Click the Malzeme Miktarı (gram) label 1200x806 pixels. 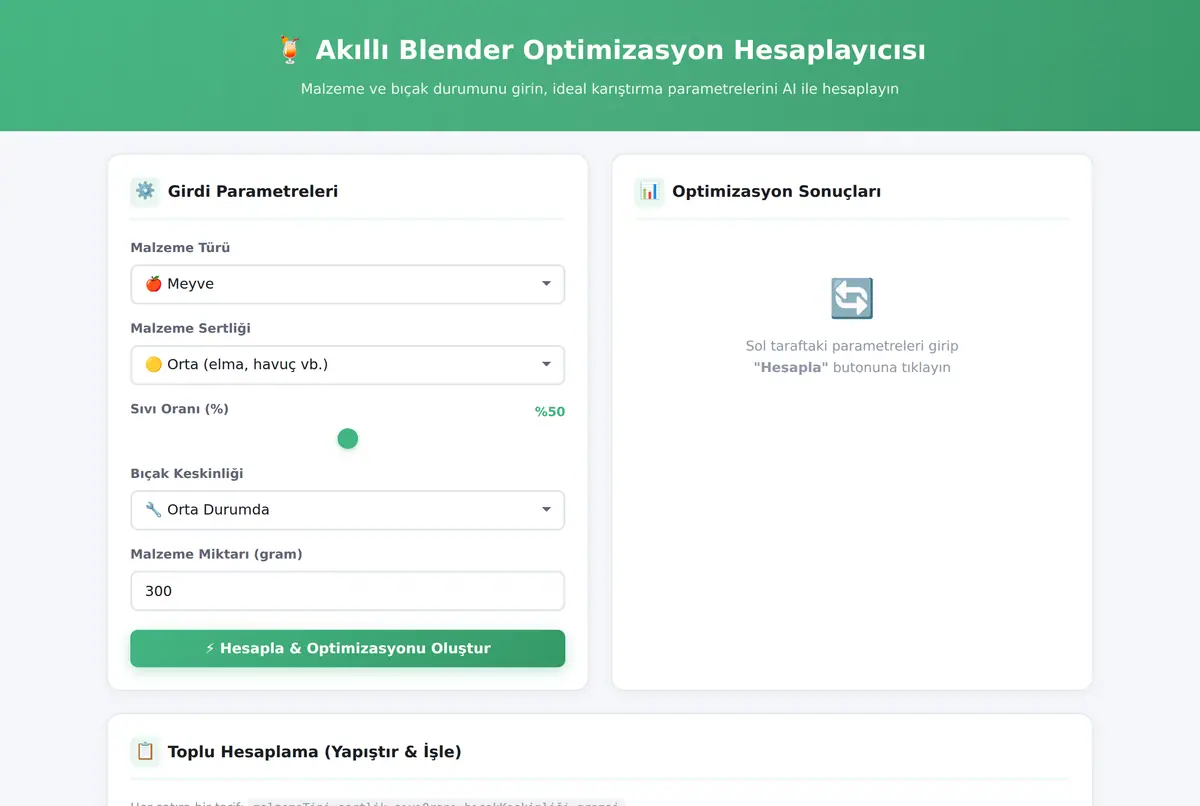[216, 554]
